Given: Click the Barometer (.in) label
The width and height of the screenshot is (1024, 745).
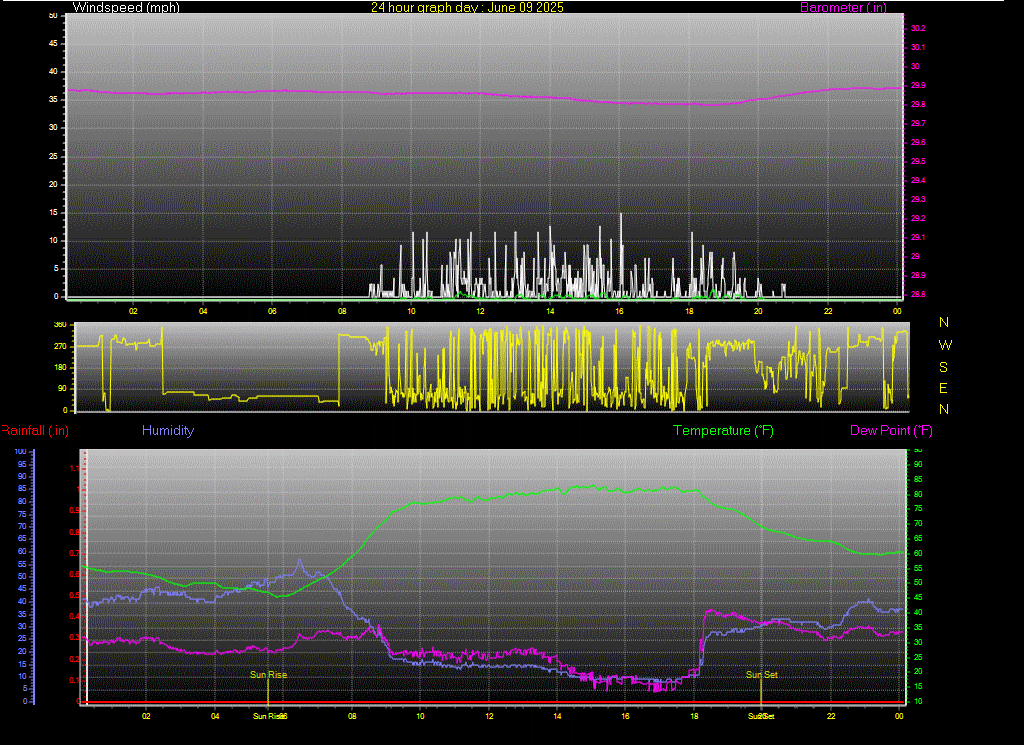Looking at the screenshot, I should (843, 8).
